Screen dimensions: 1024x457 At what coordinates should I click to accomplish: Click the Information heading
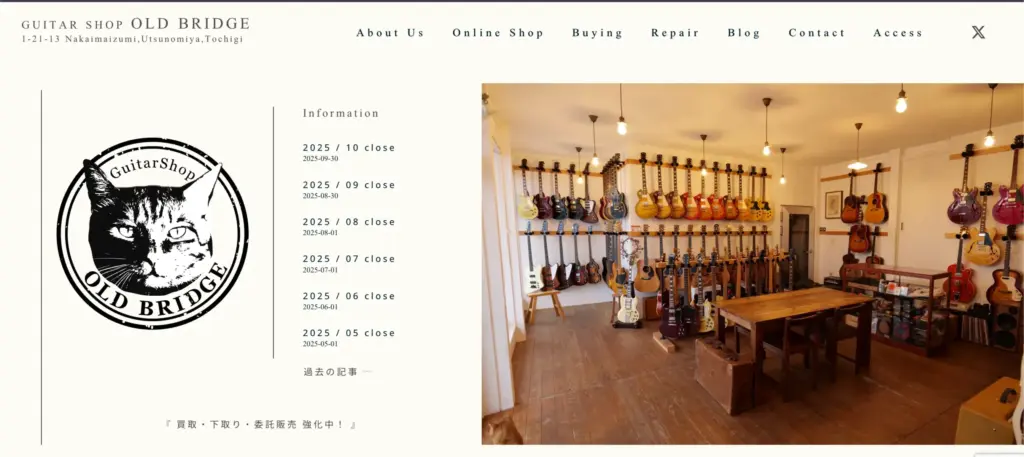(x=340, y=113)
